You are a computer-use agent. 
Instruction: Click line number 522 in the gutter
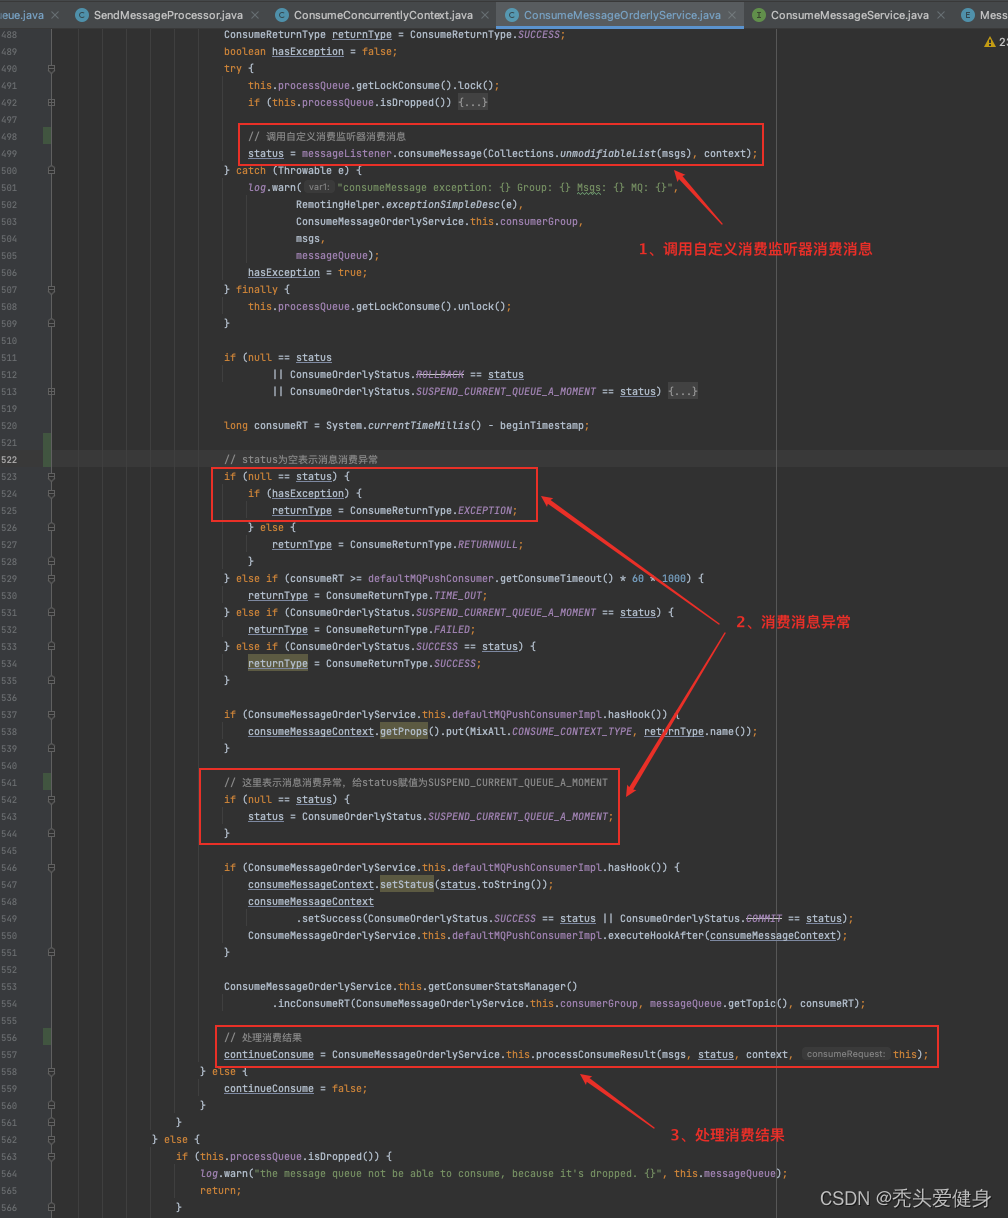[10, 459]
